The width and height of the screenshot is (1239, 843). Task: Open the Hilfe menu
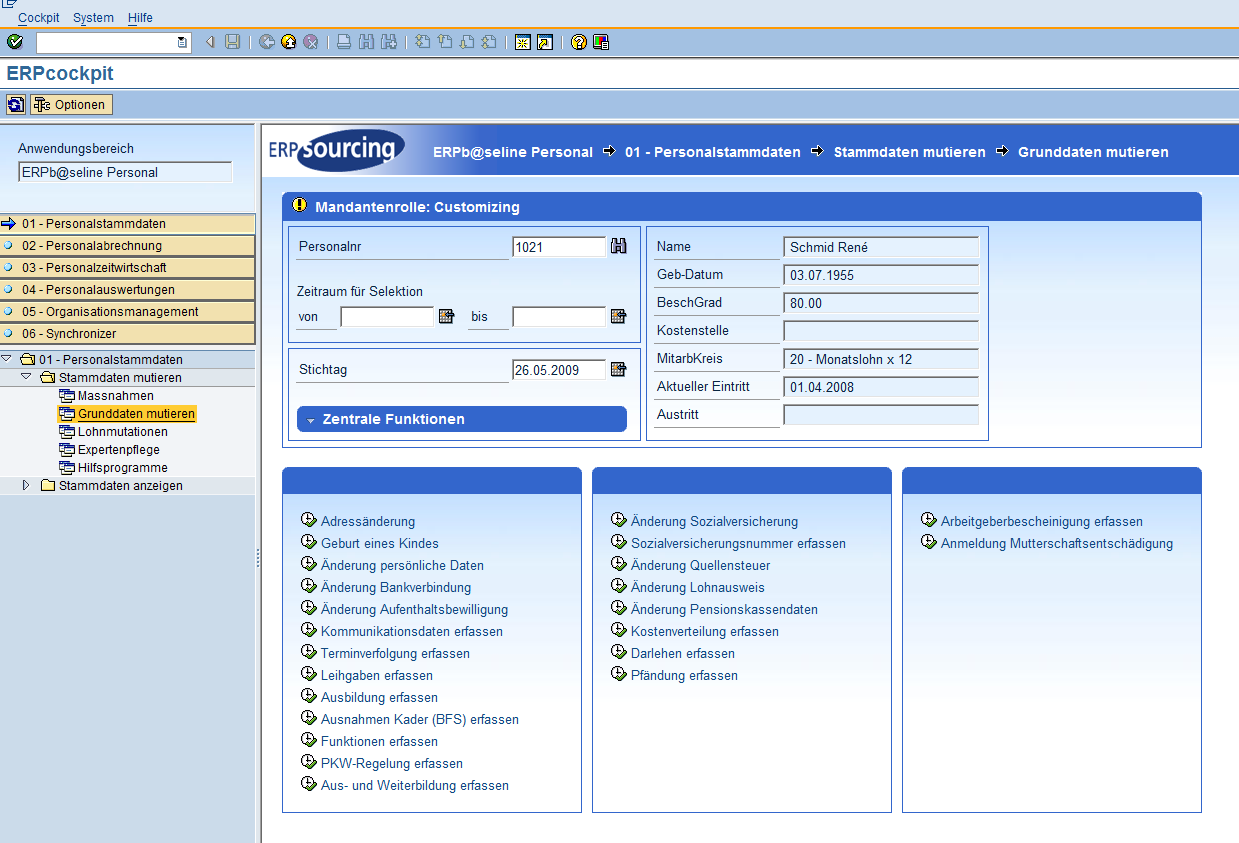point(141,18)
